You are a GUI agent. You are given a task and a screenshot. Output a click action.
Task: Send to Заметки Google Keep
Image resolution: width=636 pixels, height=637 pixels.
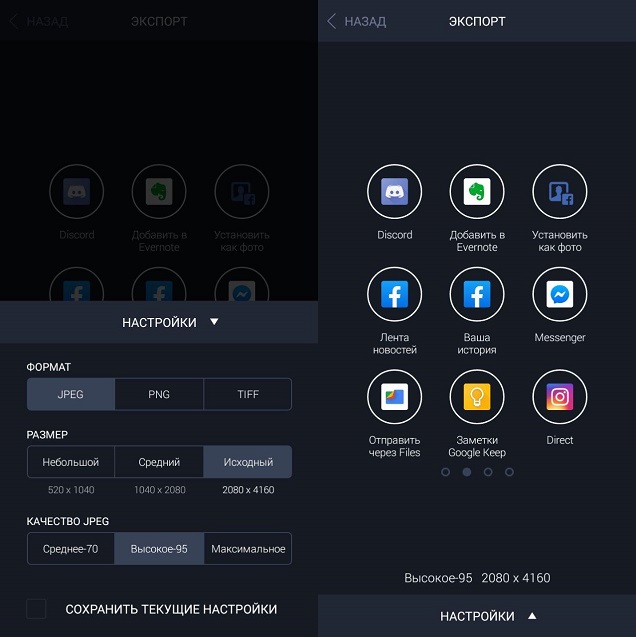[x=477, y=396]
